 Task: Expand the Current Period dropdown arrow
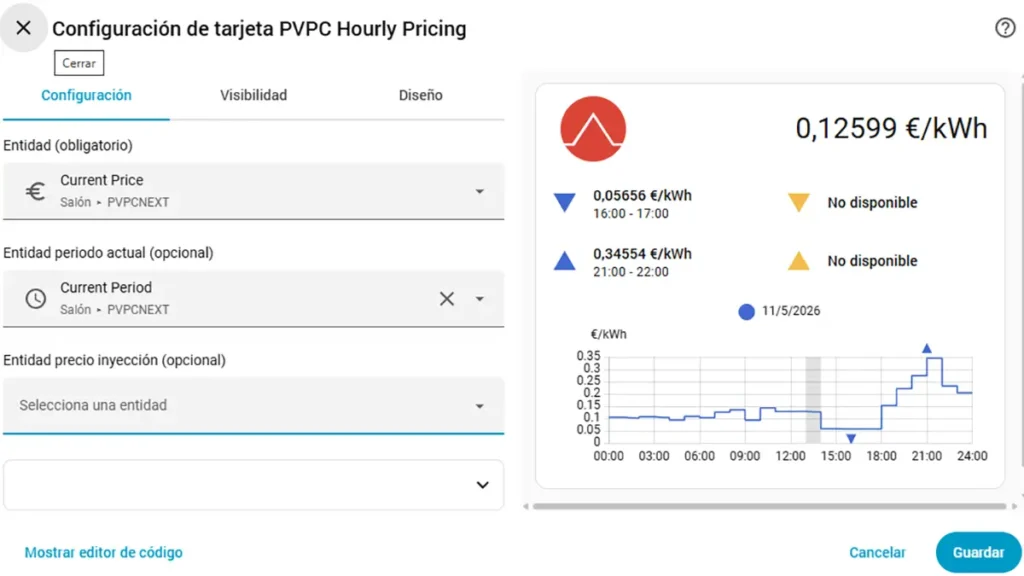pos(479,298)
